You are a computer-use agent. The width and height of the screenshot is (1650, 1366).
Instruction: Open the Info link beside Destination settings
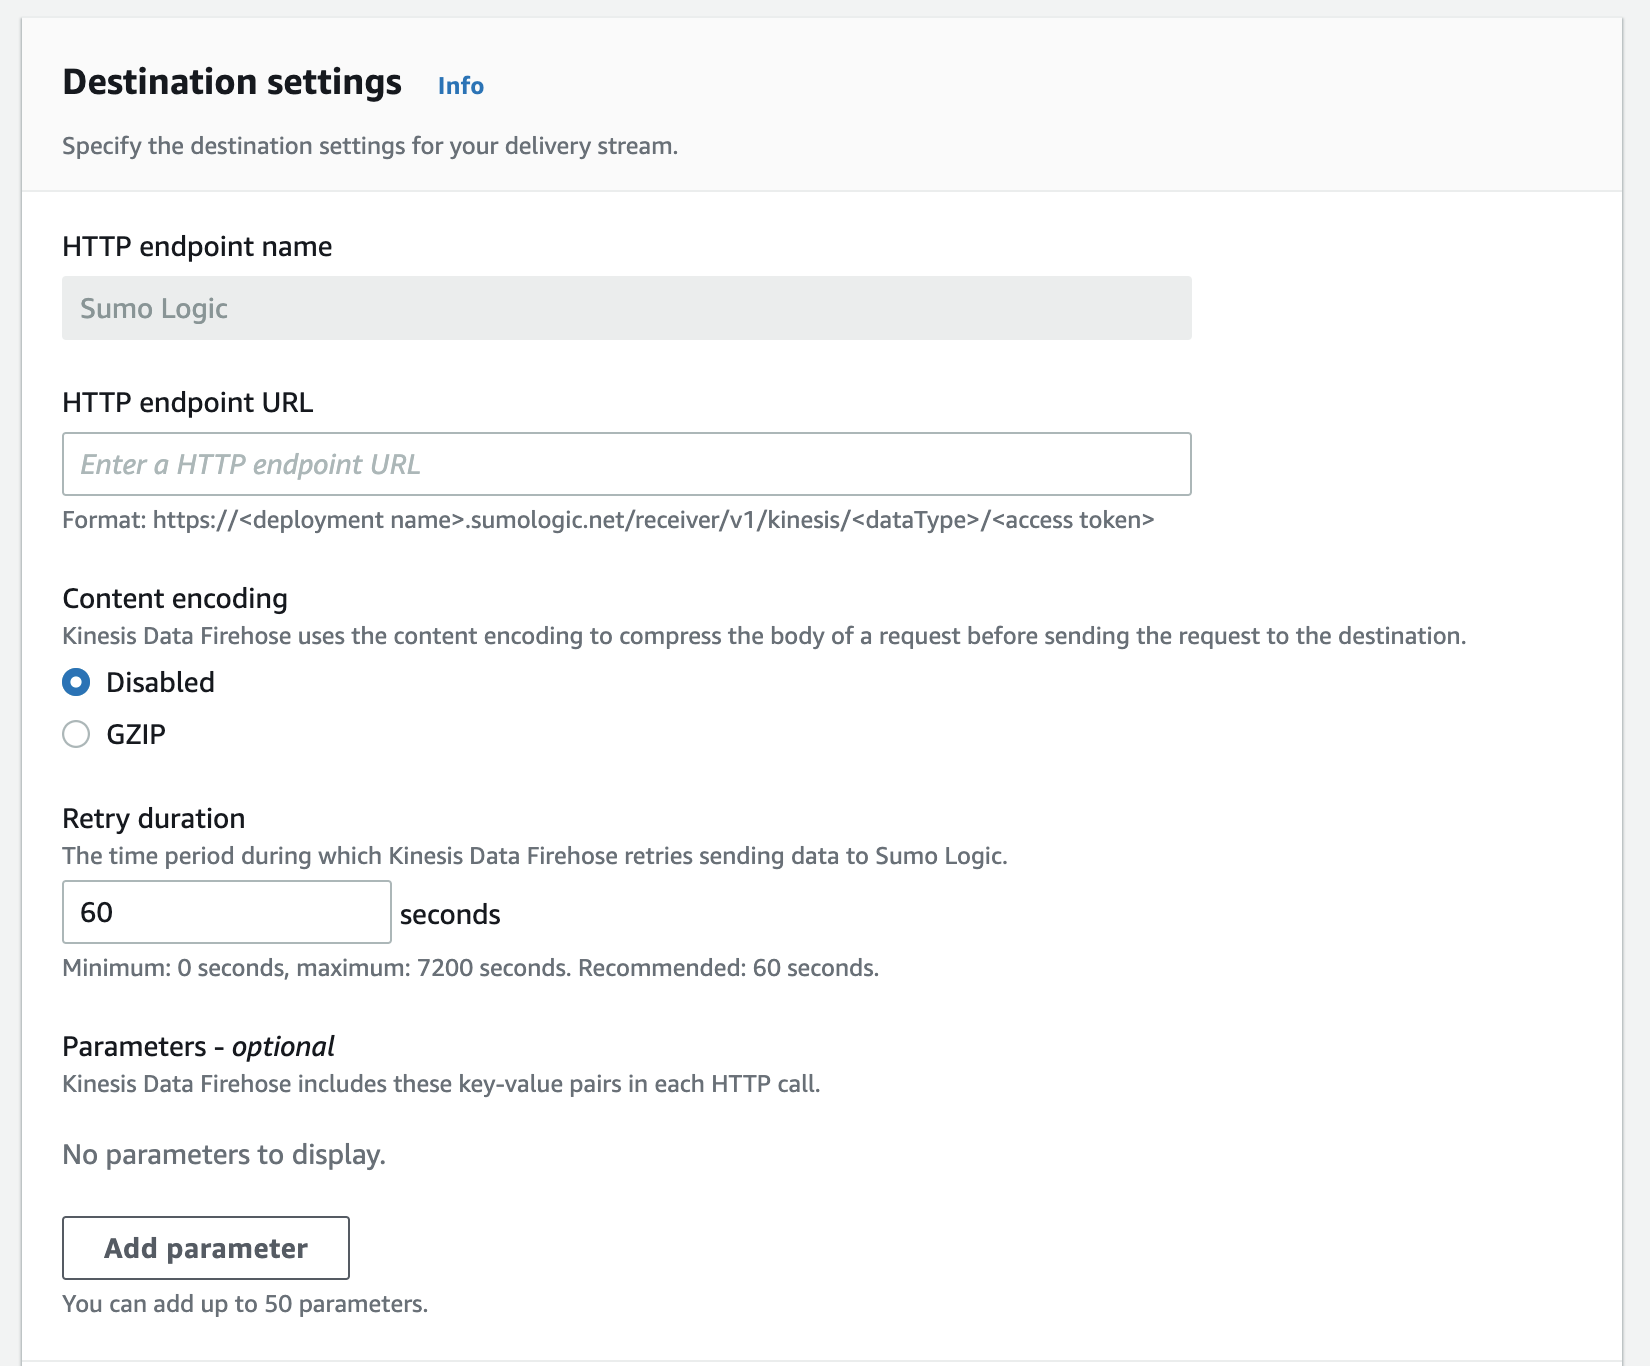[460, 86]
